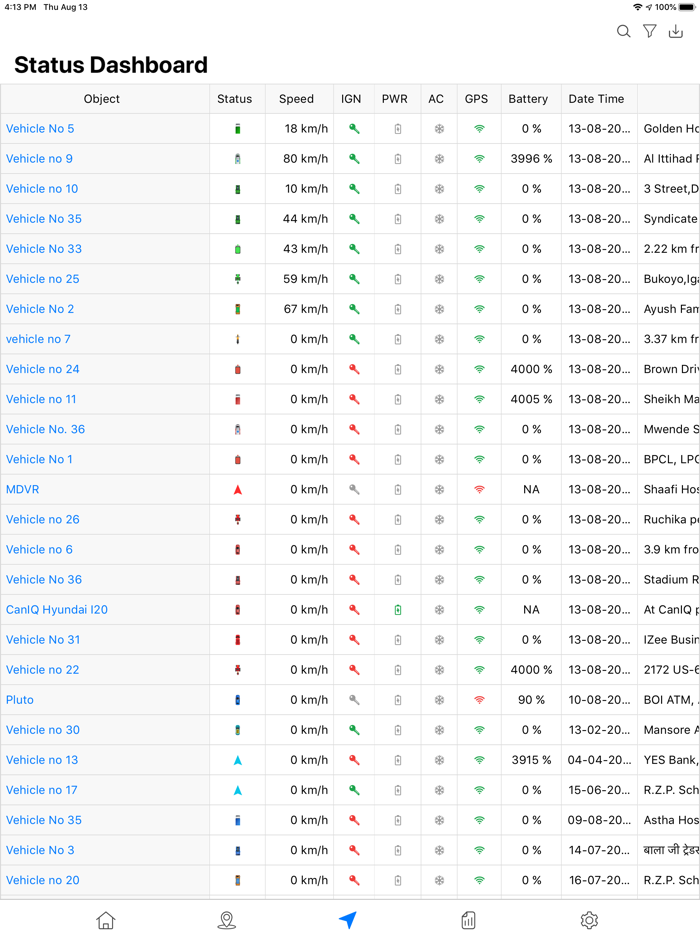The height and width of the screenshot is (934, 700).
Task: Open the reports tab icon
Action: (469, 920)
